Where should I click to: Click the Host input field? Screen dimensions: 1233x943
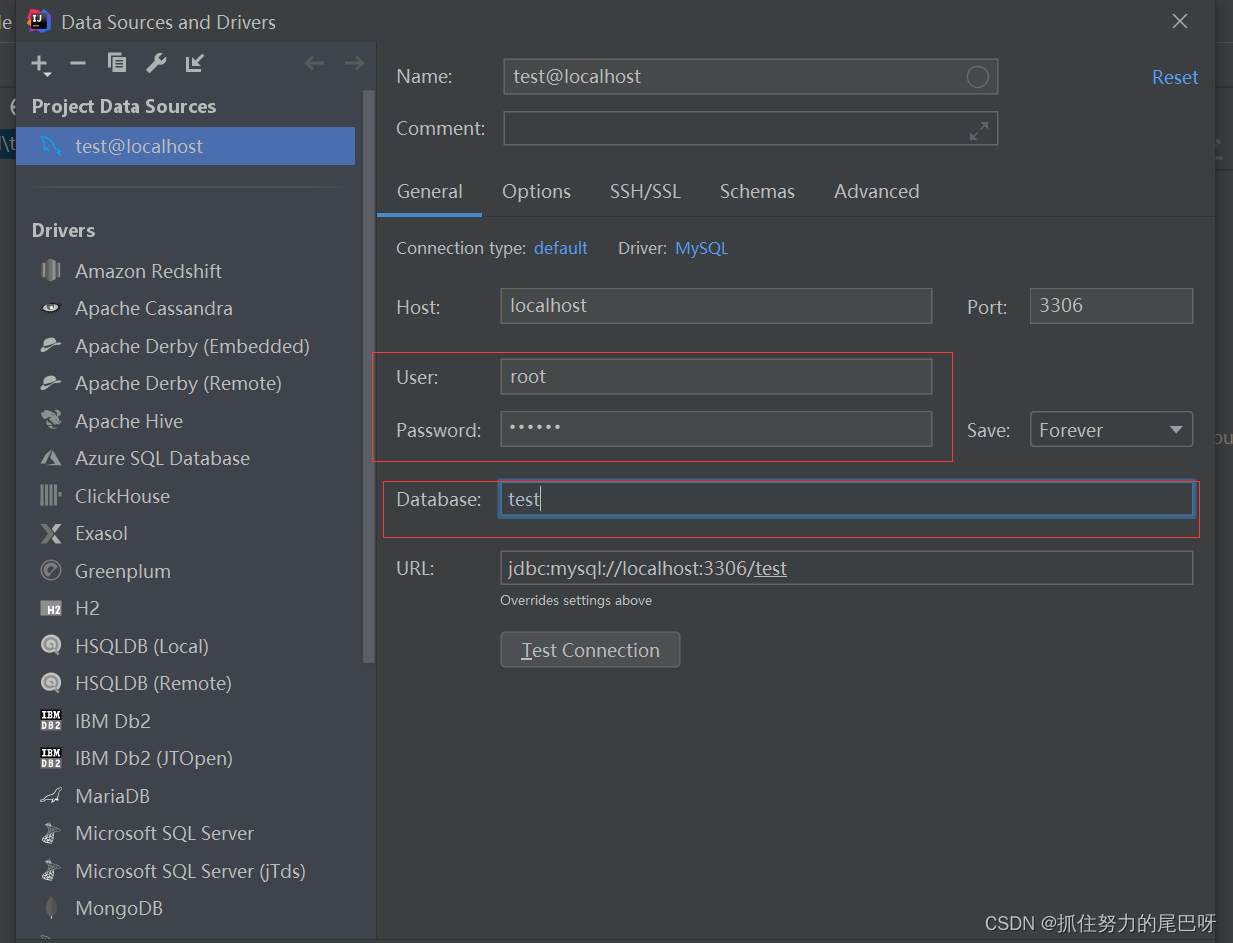point(716,306)
